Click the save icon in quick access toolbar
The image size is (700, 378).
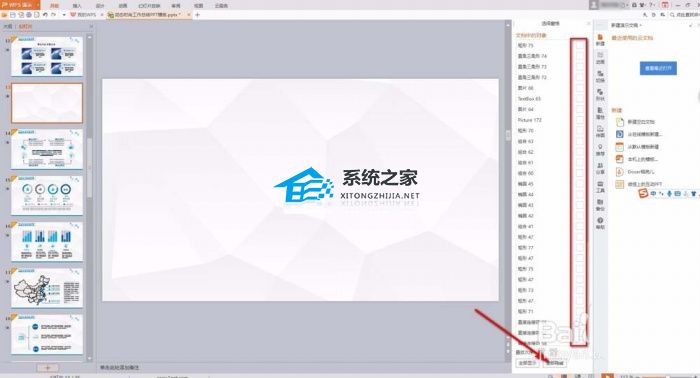coord(12,15)
